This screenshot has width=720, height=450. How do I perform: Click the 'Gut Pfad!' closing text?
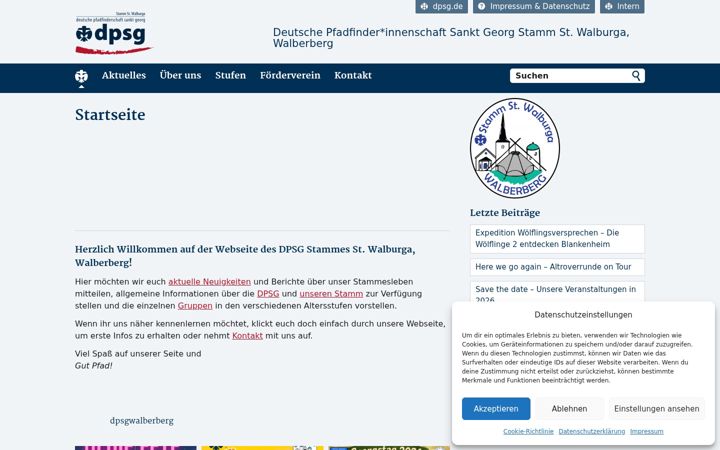(93, 366)
